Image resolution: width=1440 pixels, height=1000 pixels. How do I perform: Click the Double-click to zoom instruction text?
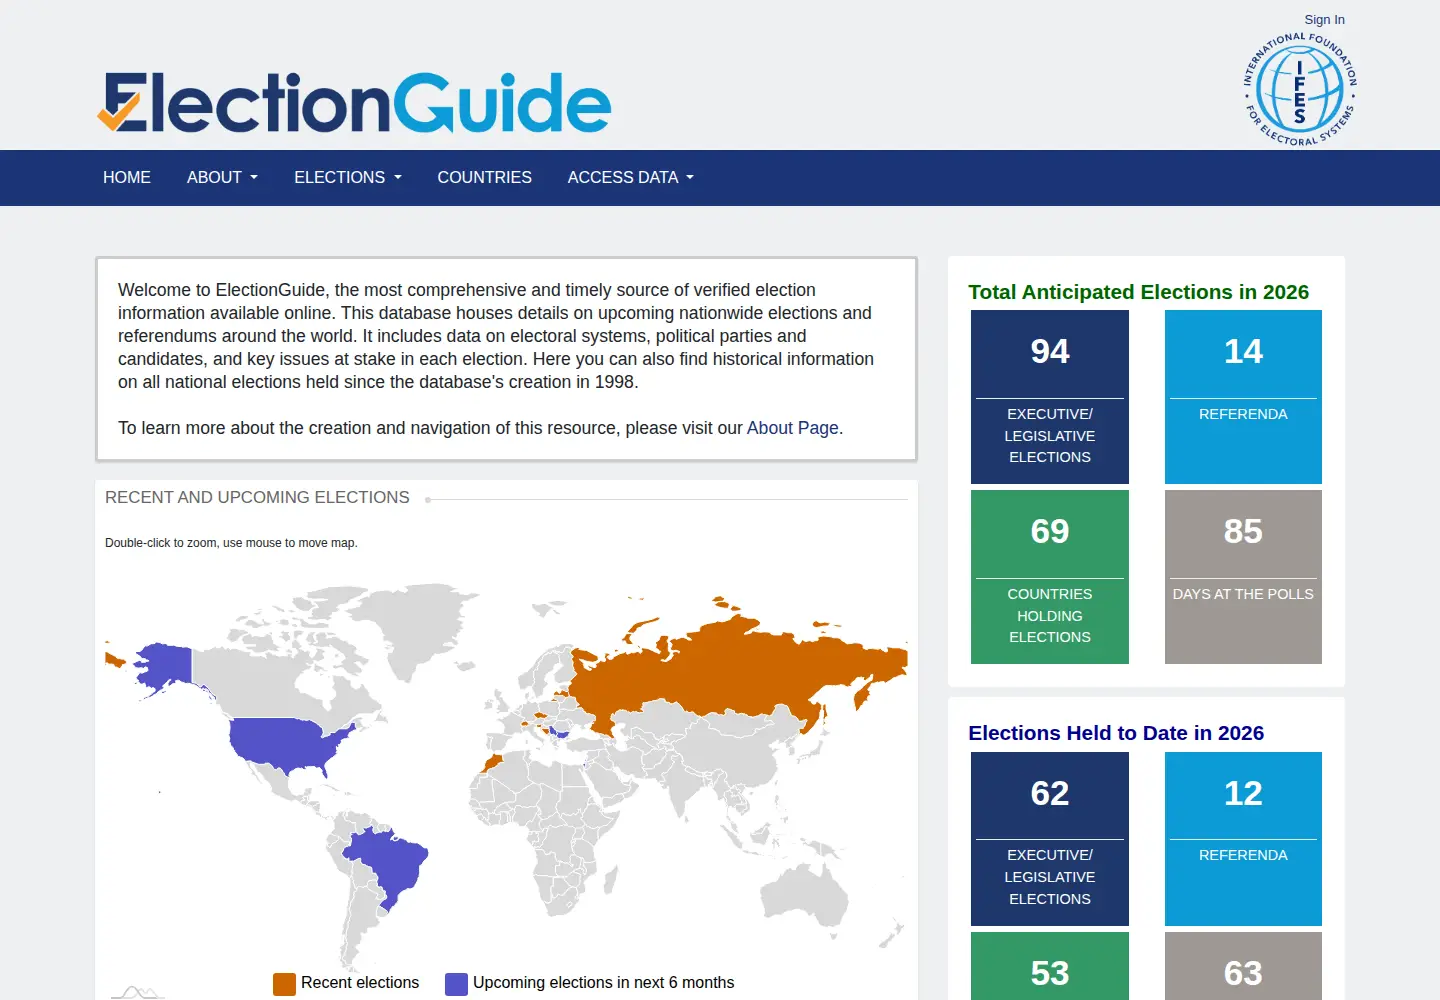(231, 543)
